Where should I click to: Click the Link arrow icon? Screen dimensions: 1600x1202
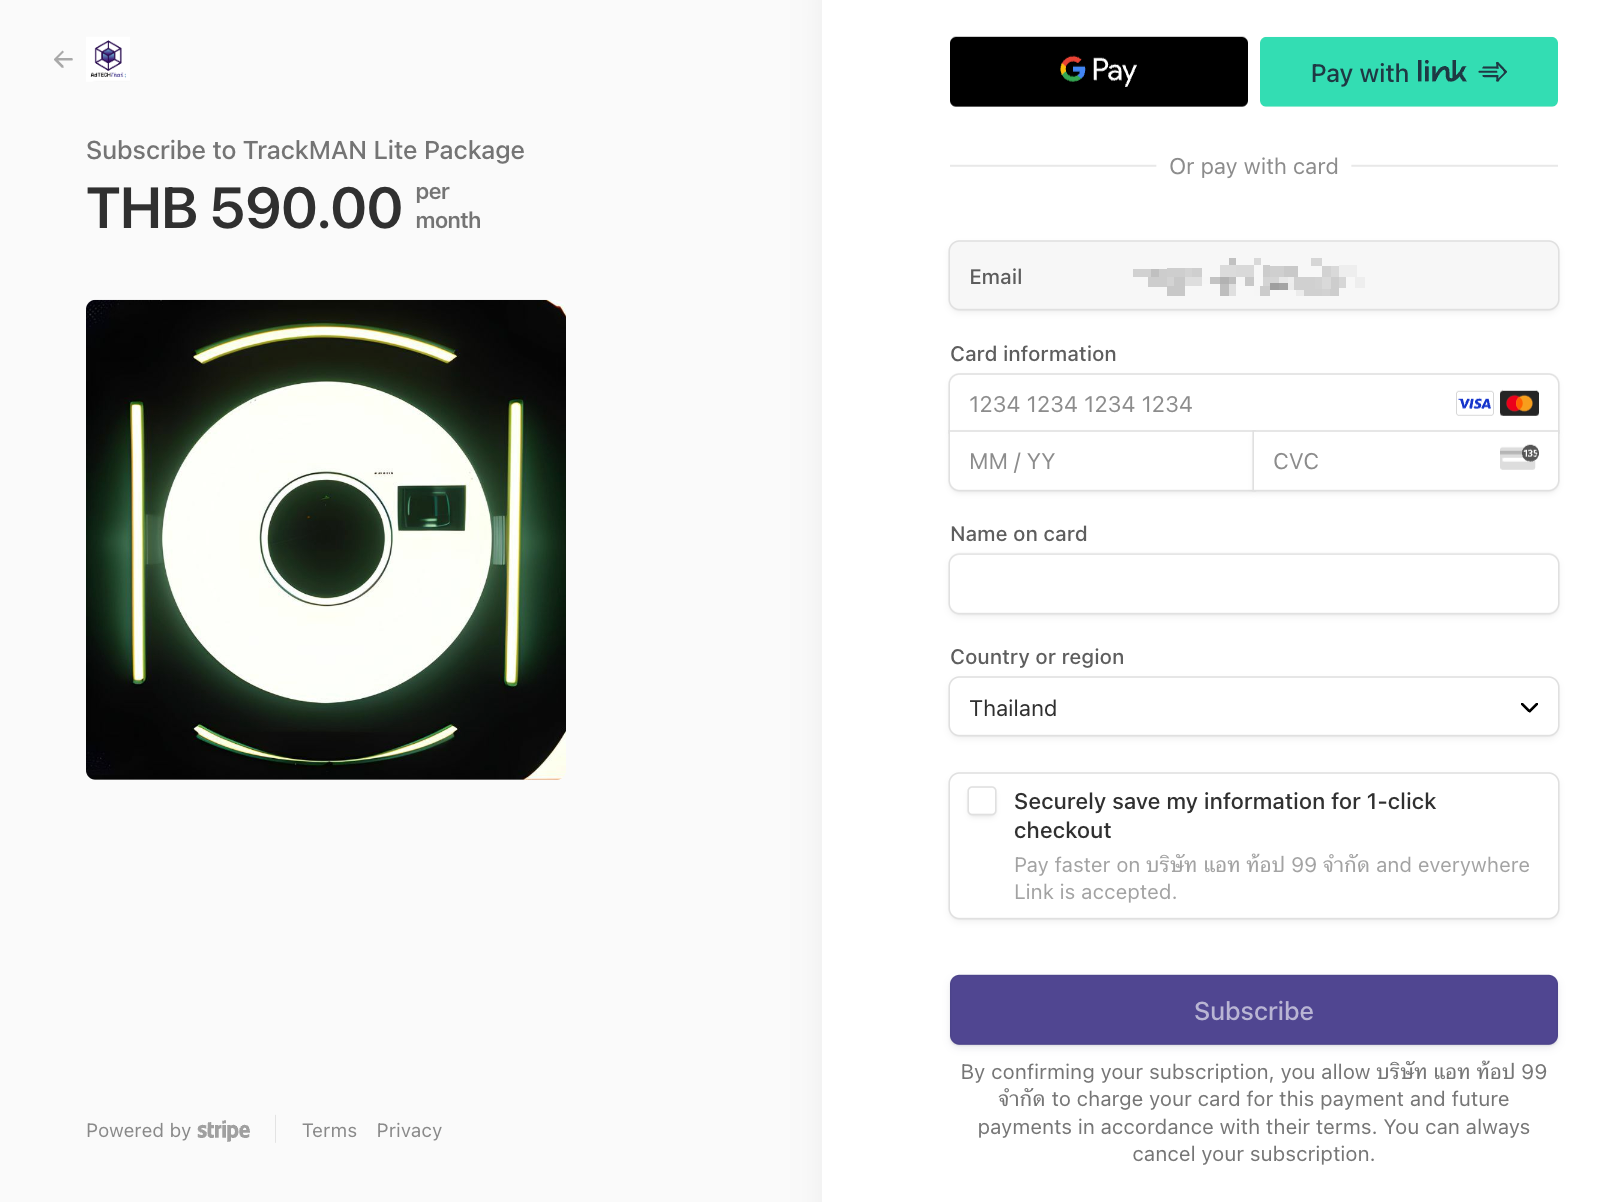pyautogui.click(x=1493, y=72)
